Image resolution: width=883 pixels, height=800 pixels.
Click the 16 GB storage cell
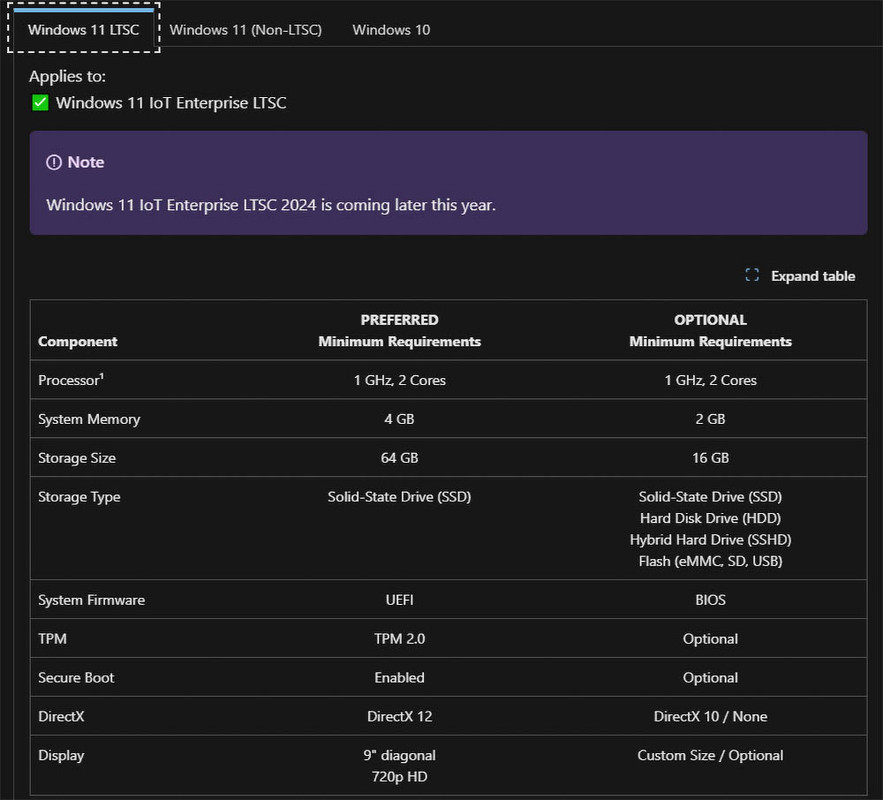point(710,458)
